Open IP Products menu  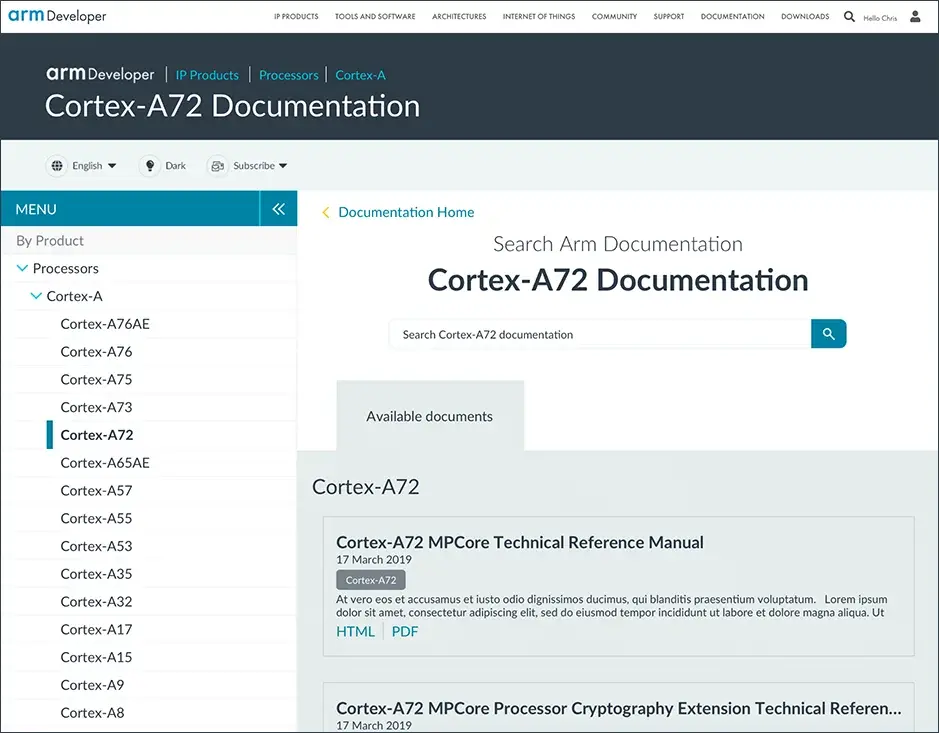296,17
